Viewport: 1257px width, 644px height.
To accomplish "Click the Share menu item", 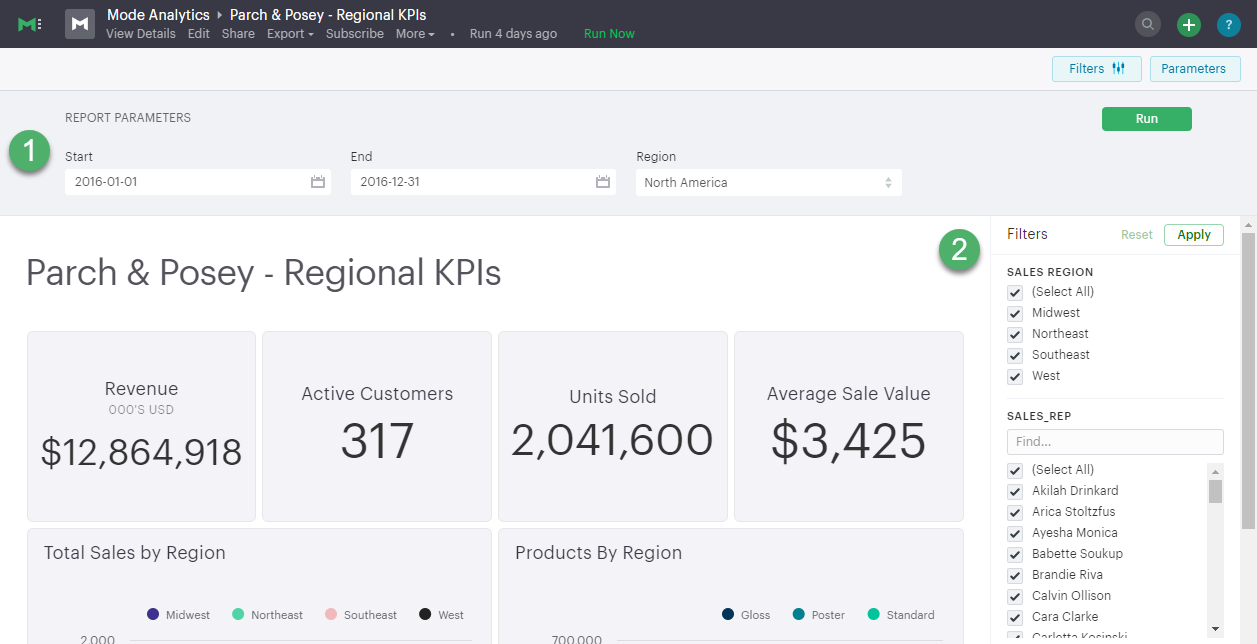I will click(x=238, y=34).
